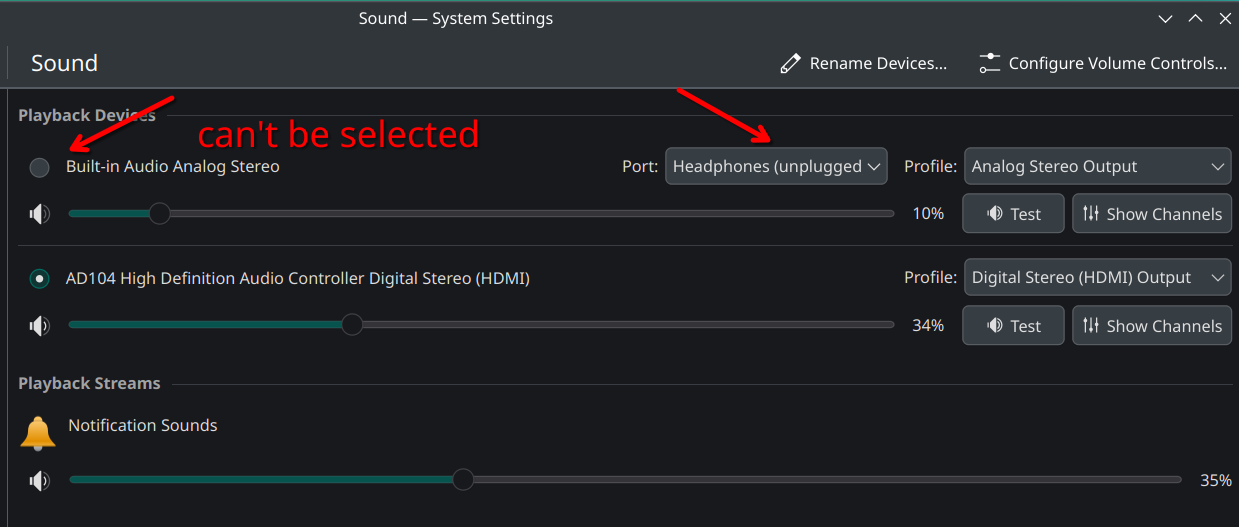Open the Analog Stereo Output profile dropdown

tap(1097, 167)
